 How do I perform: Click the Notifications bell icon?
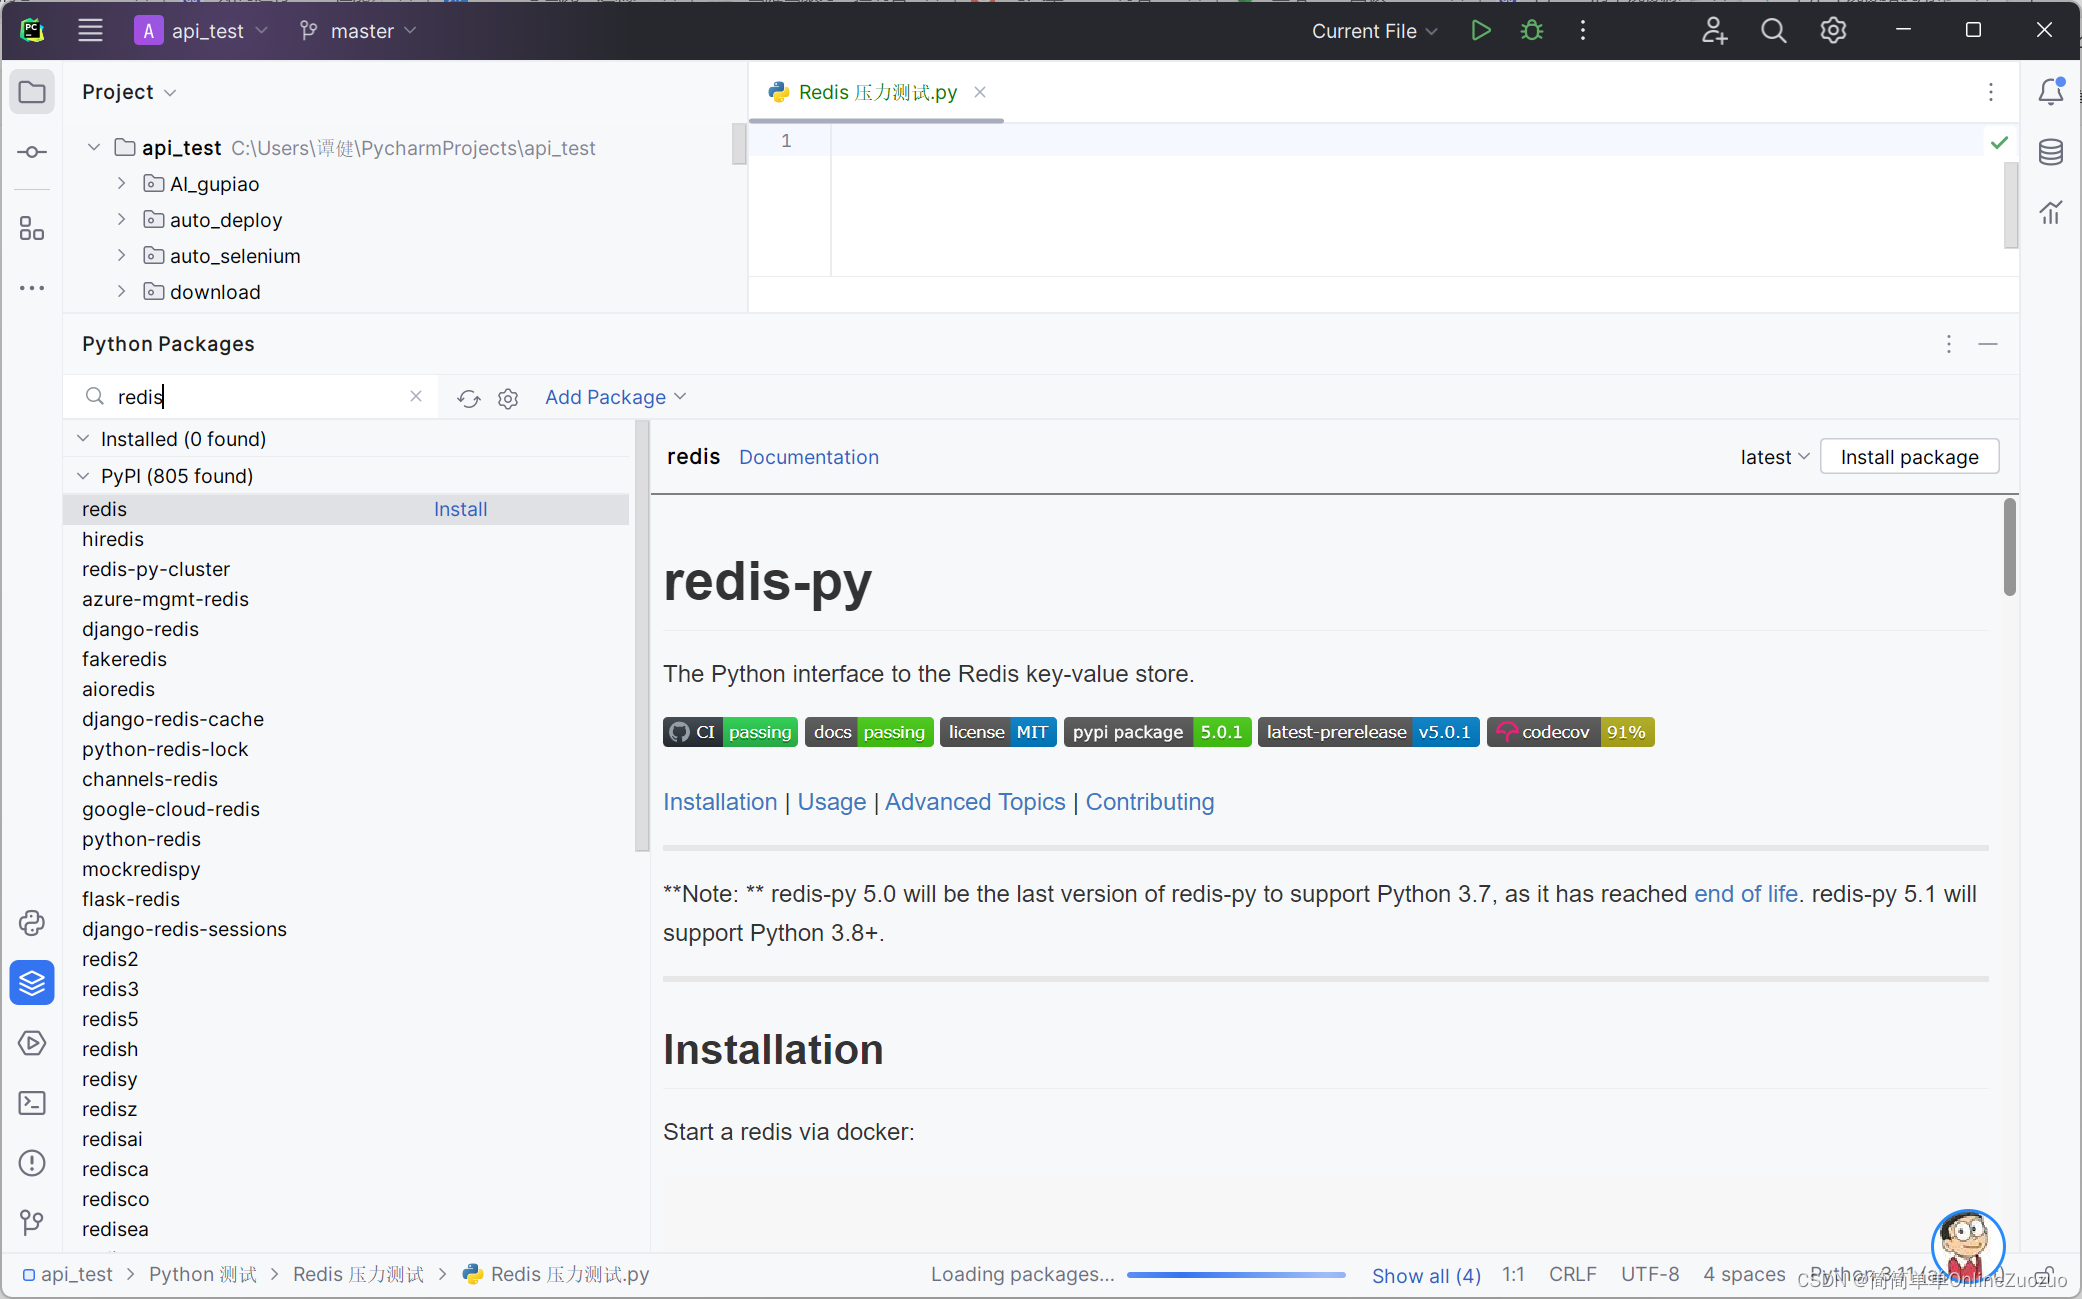click(x=2051, y=91)
